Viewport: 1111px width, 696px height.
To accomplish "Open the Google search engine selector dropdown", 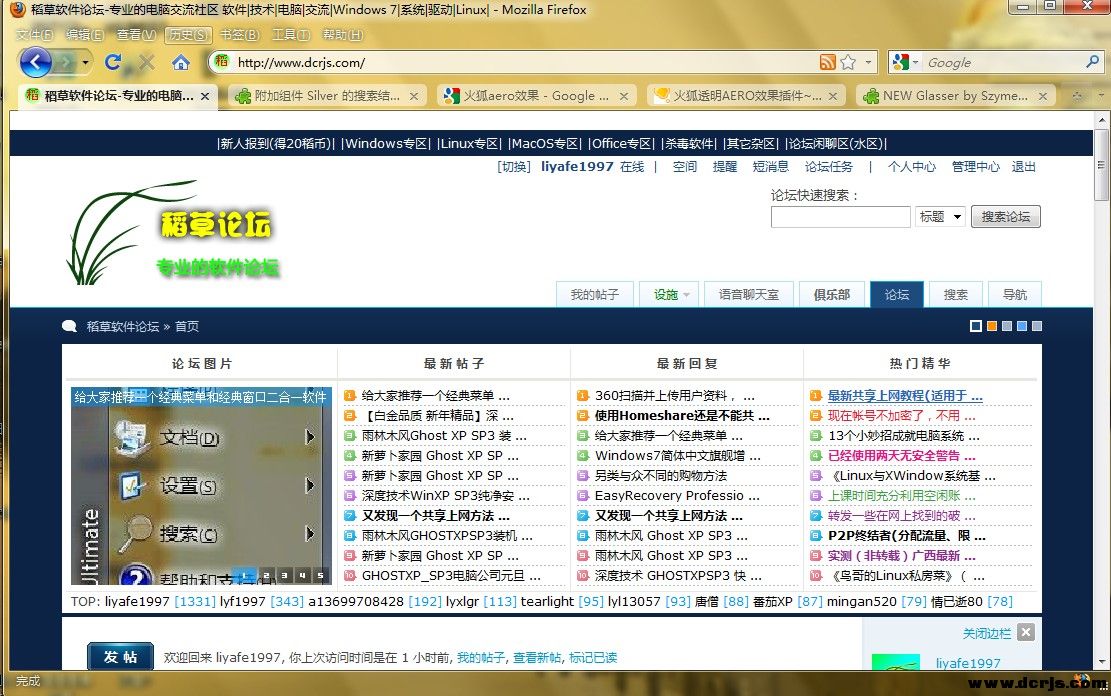I will (x=905, y=62).
